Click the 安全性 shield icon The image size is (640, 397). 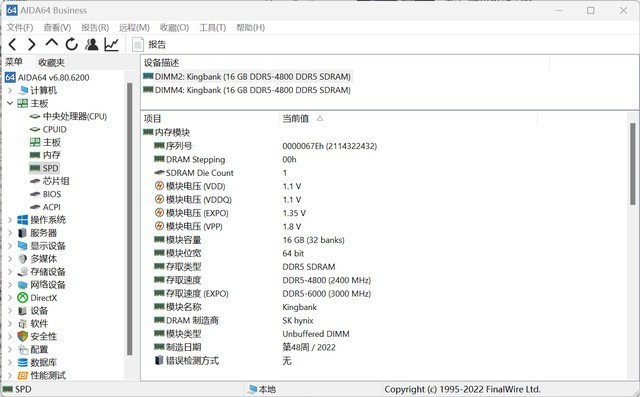tap(23, 337)
